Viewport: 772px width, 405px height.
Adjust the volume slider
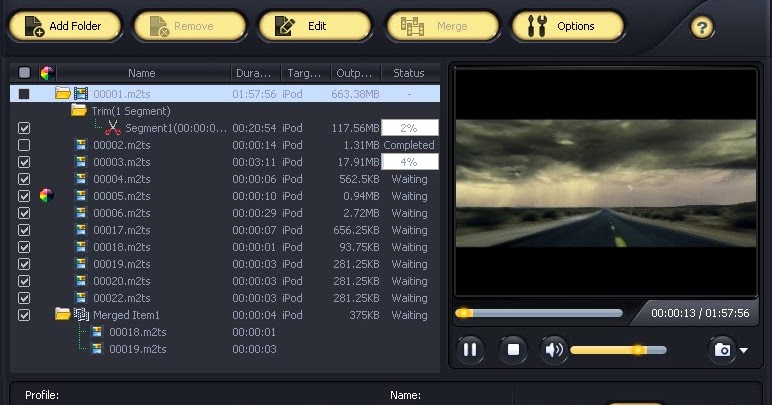tap(618, 350)
